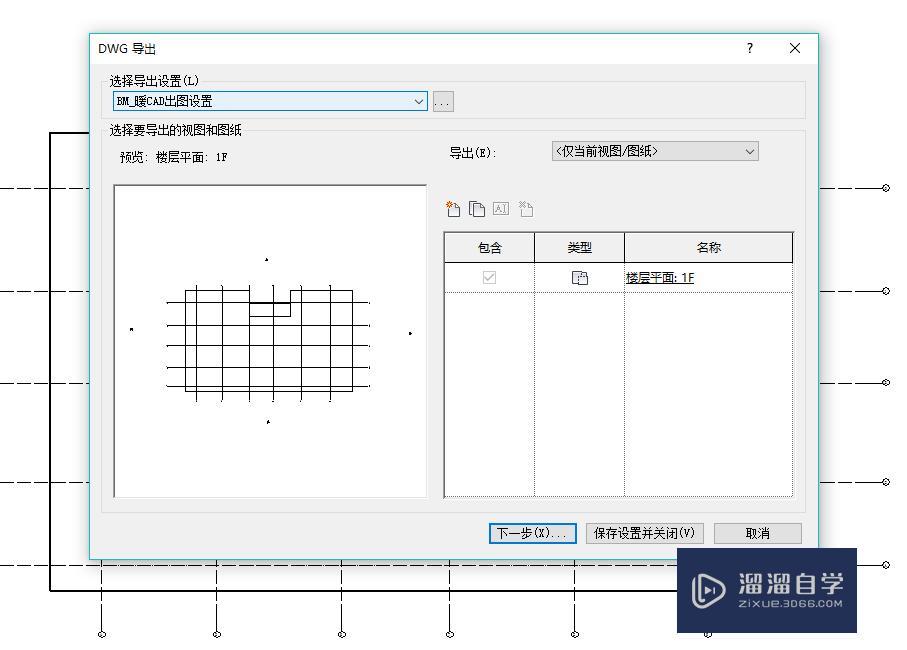The height and width of the screenshot is (650, 907).
Task: Toggle the include checkbox for 楼层平面: 1F
Action: (x=489, y=278)
